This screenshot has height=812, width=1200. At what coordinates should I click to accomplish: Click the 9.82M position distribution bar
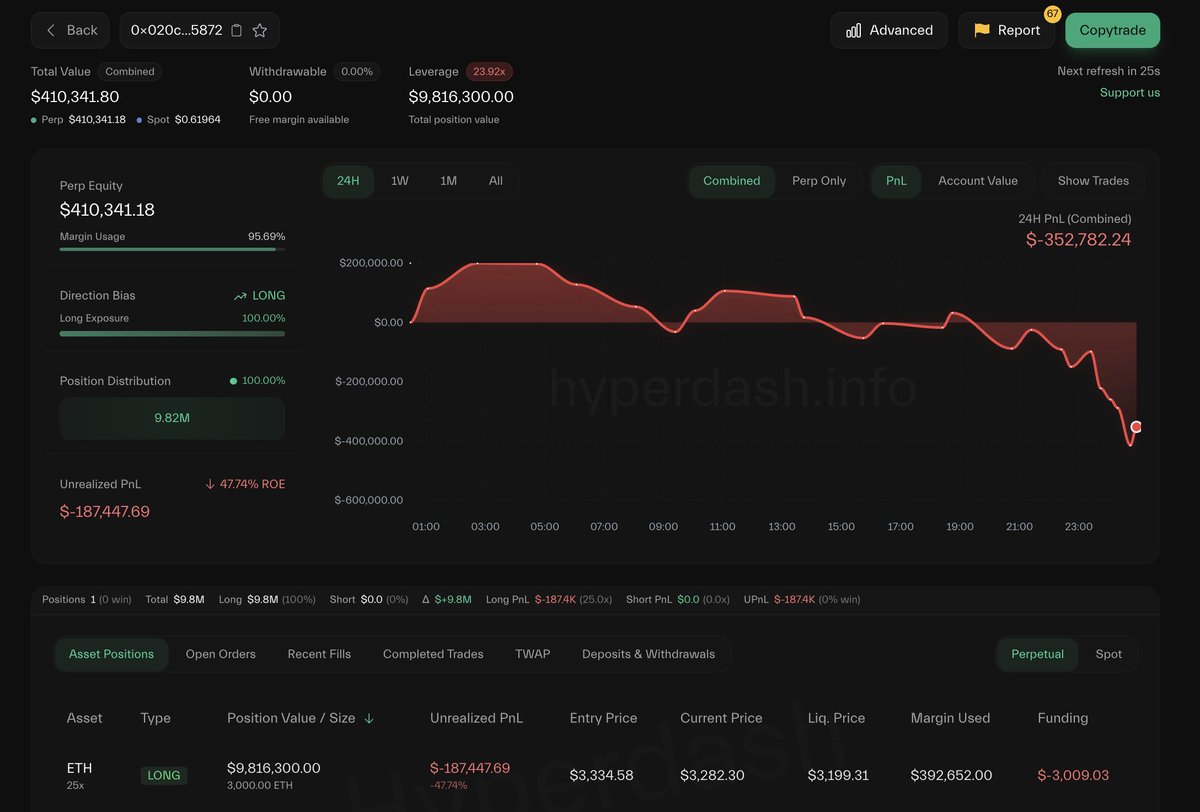[172, 418]
